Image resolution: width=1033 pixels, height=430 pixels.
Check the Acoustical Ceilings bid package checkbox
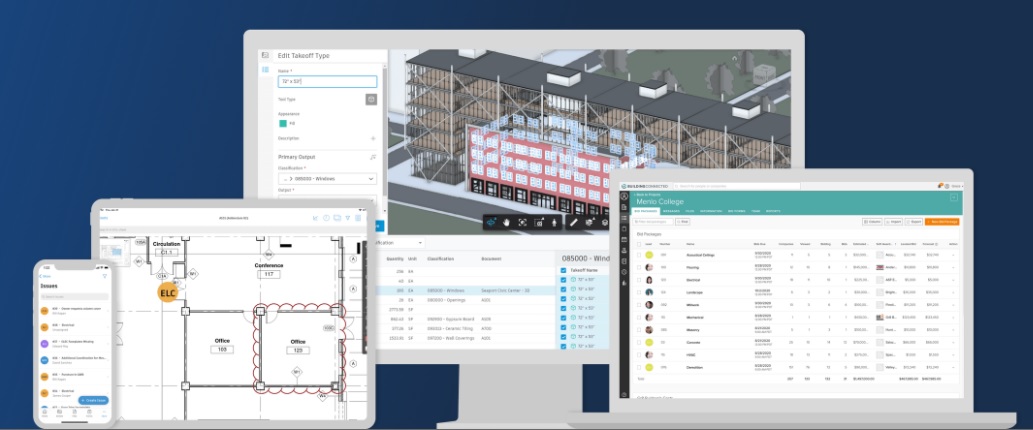pos(640,255)
